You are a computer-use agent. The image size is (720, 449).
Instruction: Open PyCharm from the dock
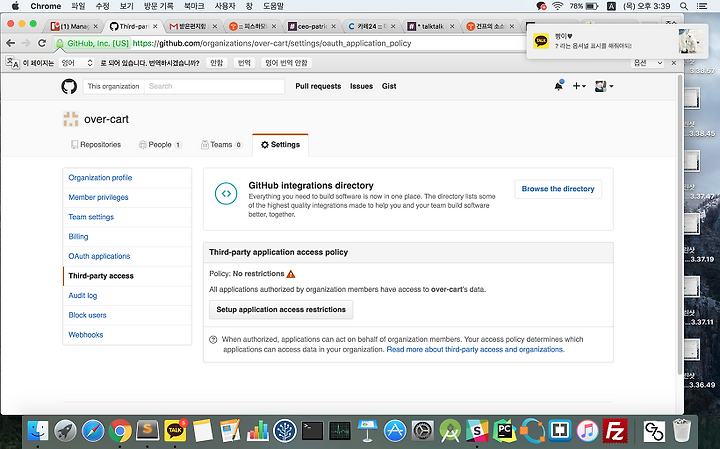(505, 431)
